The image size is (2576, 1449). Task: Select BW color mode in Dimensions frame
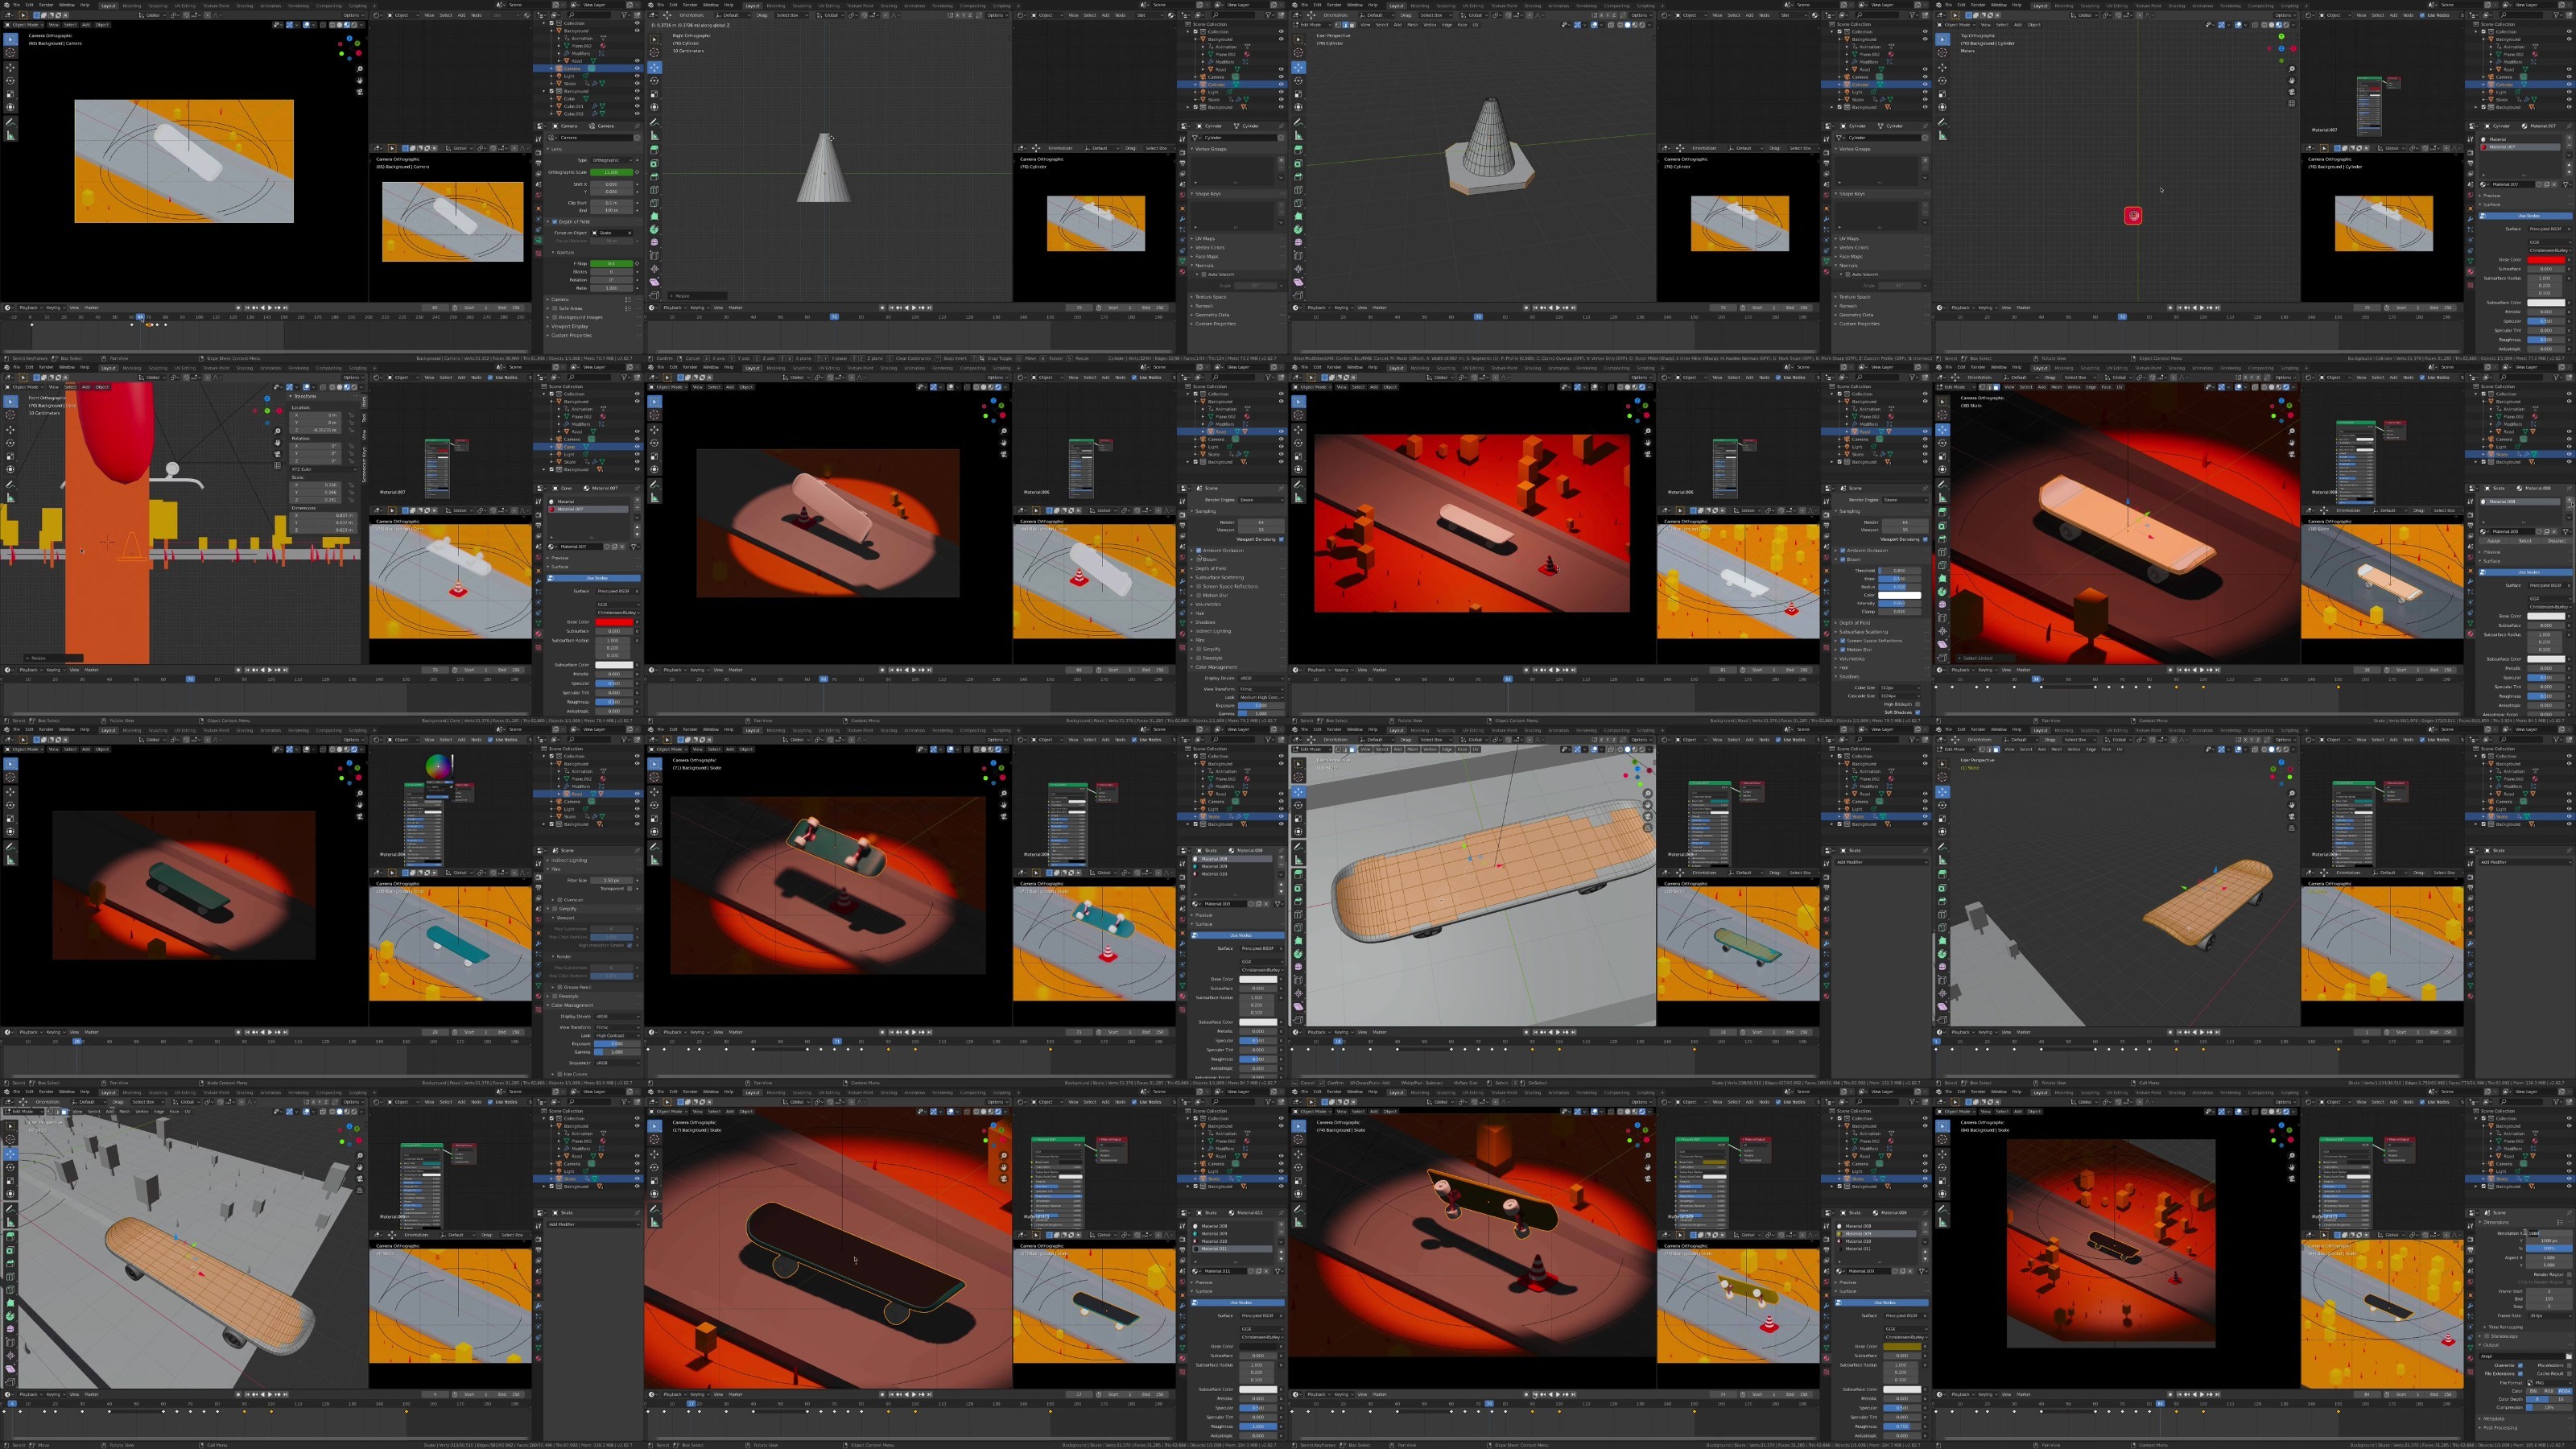pyautogui.click(x=2533, y=1392)
